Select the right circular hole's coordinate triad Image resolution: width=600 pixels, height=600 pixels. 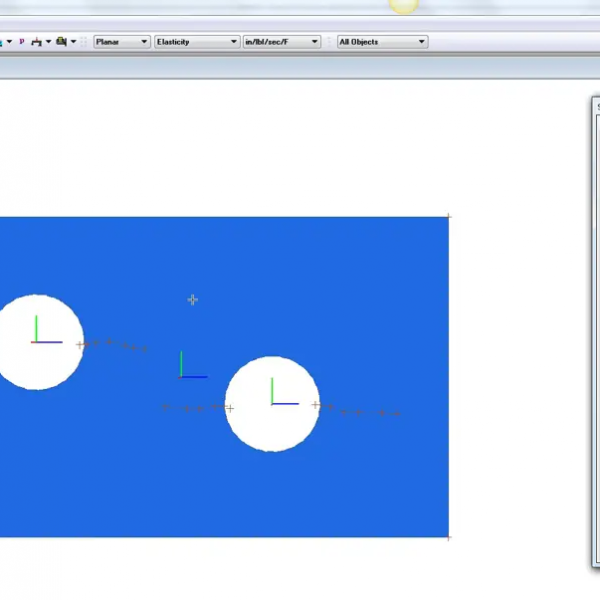[x=284, y=391]
